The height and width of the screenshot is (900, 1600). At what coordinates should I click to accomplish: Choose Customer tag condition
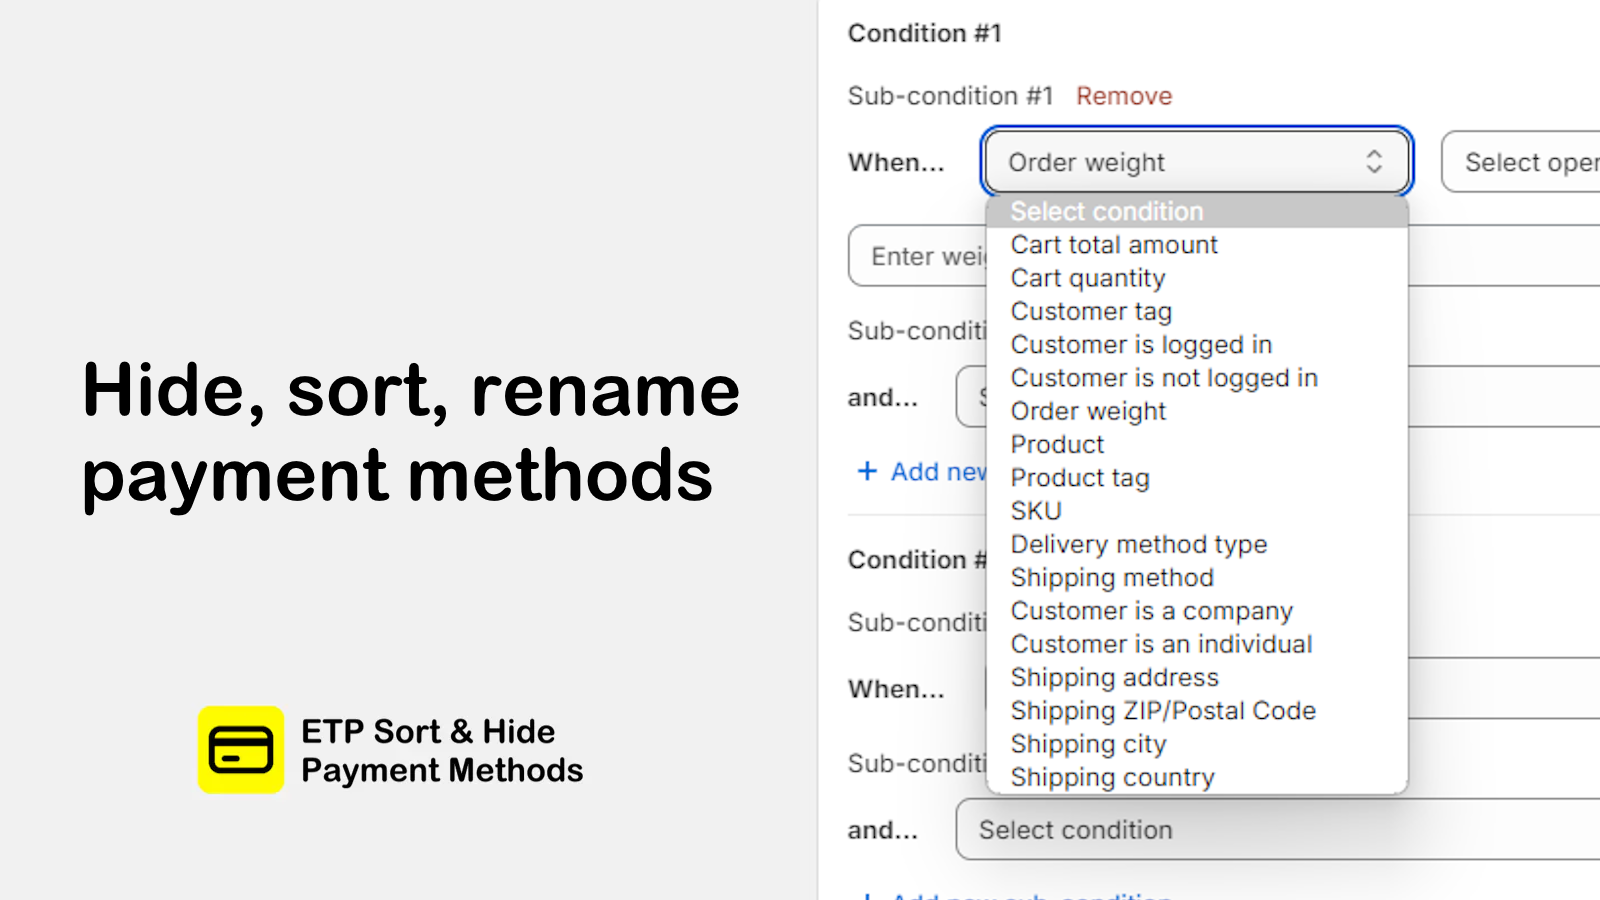[x=1091, y=311]
